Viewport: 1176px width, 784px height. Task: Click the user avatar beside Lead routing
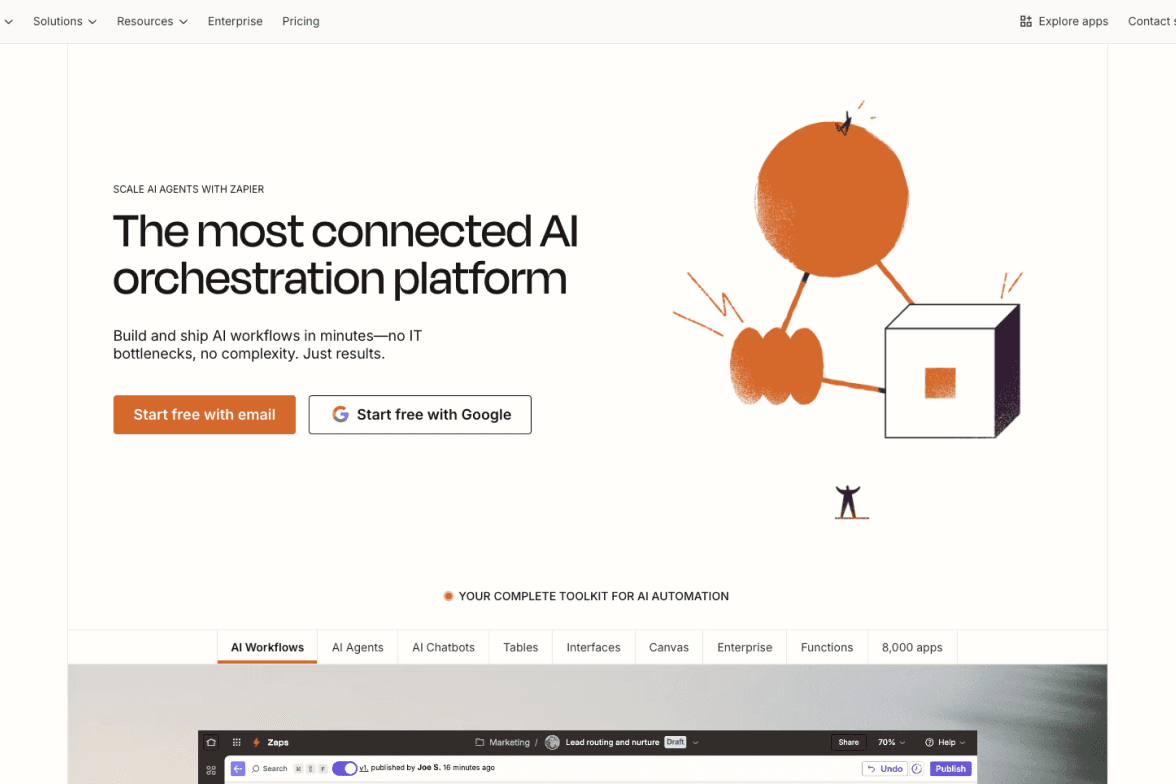553,743
